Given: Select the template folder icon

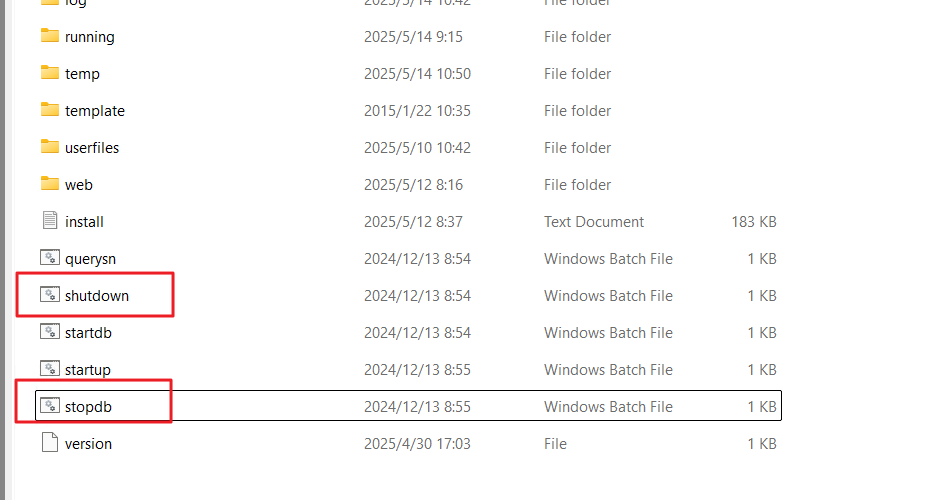Looking at the screenshot, I should coord(49,110).
